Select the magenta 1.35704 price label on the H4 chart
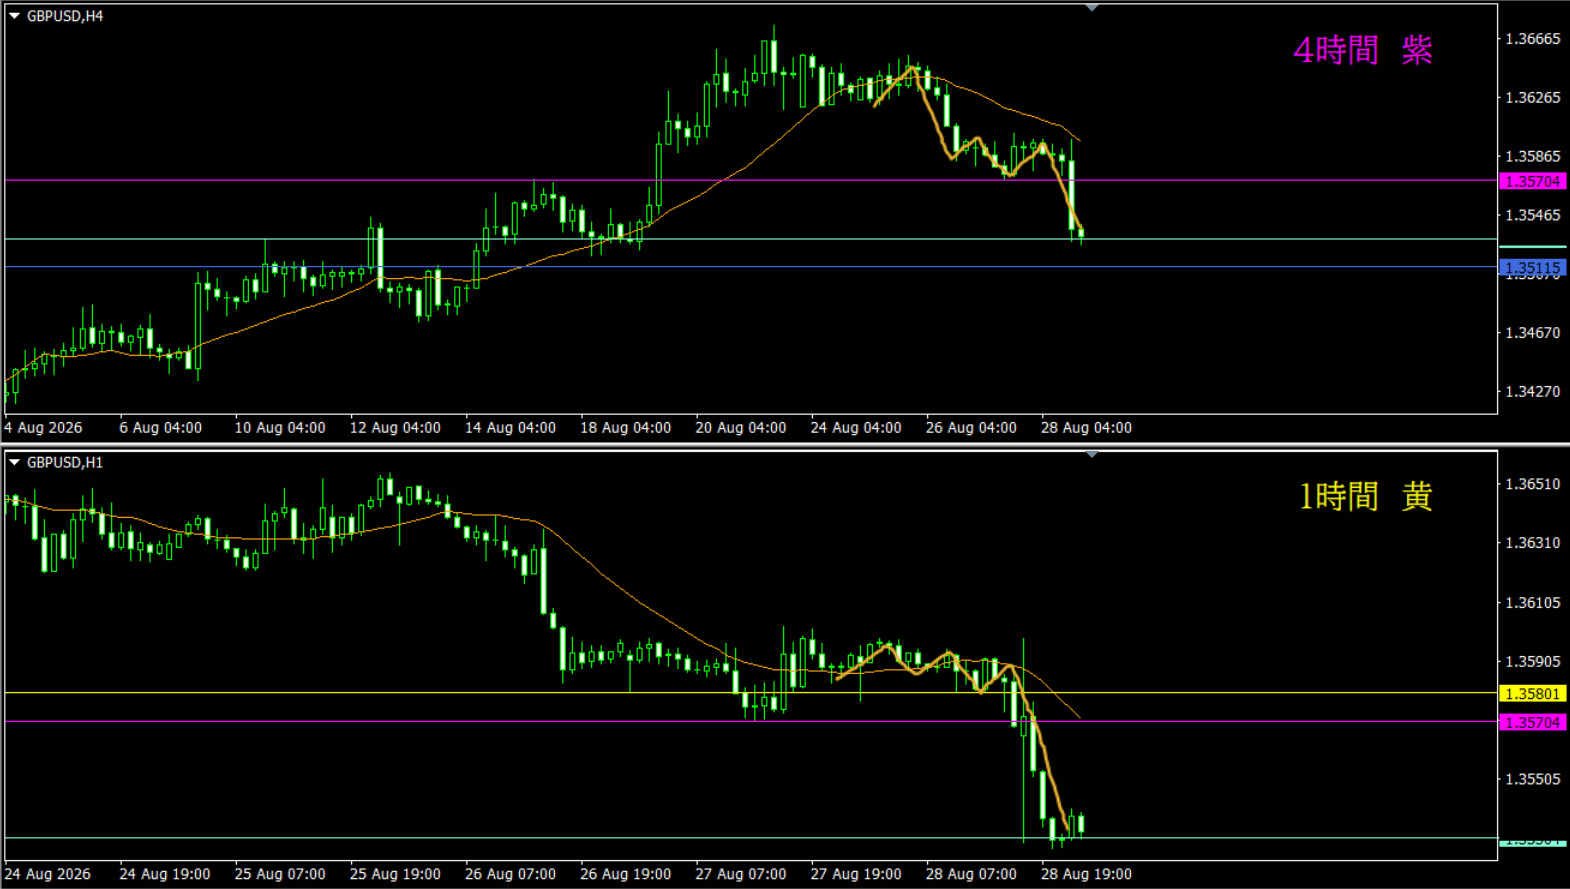The width and height of the screenshot is (1570, 889). click(1533, 181)
